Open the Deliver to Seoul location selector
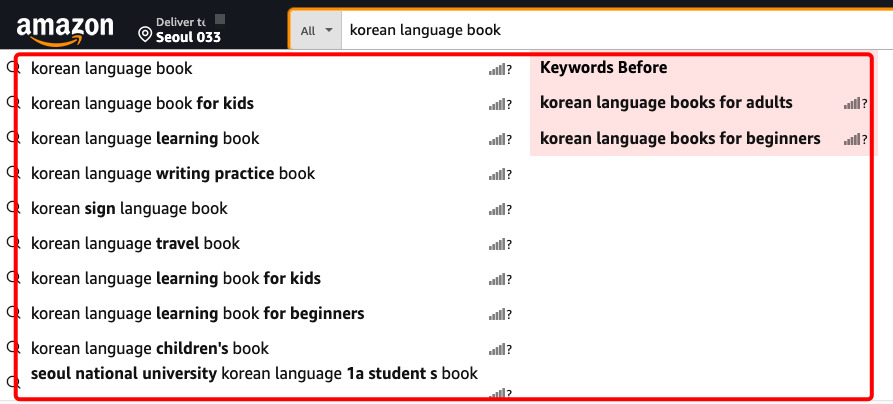The image size is (893, 404). [x=181, y=30]
